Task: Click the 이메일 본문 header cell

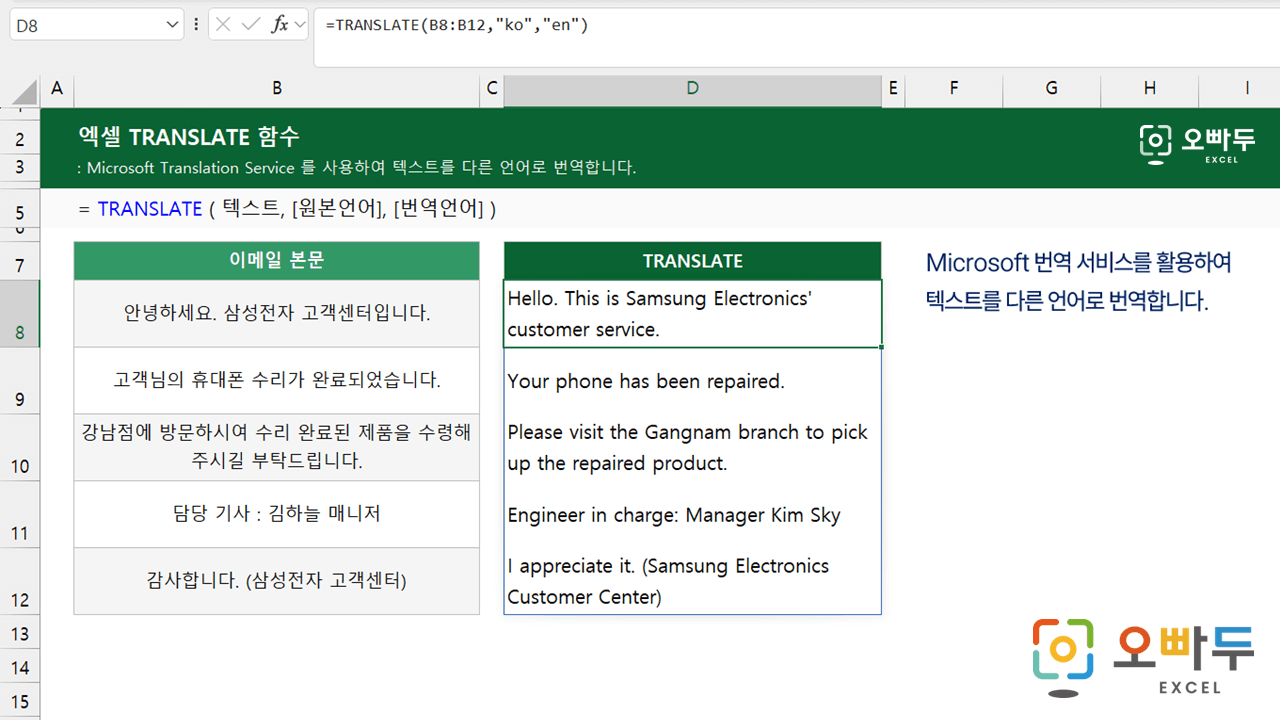Action: tap(276, 260)
